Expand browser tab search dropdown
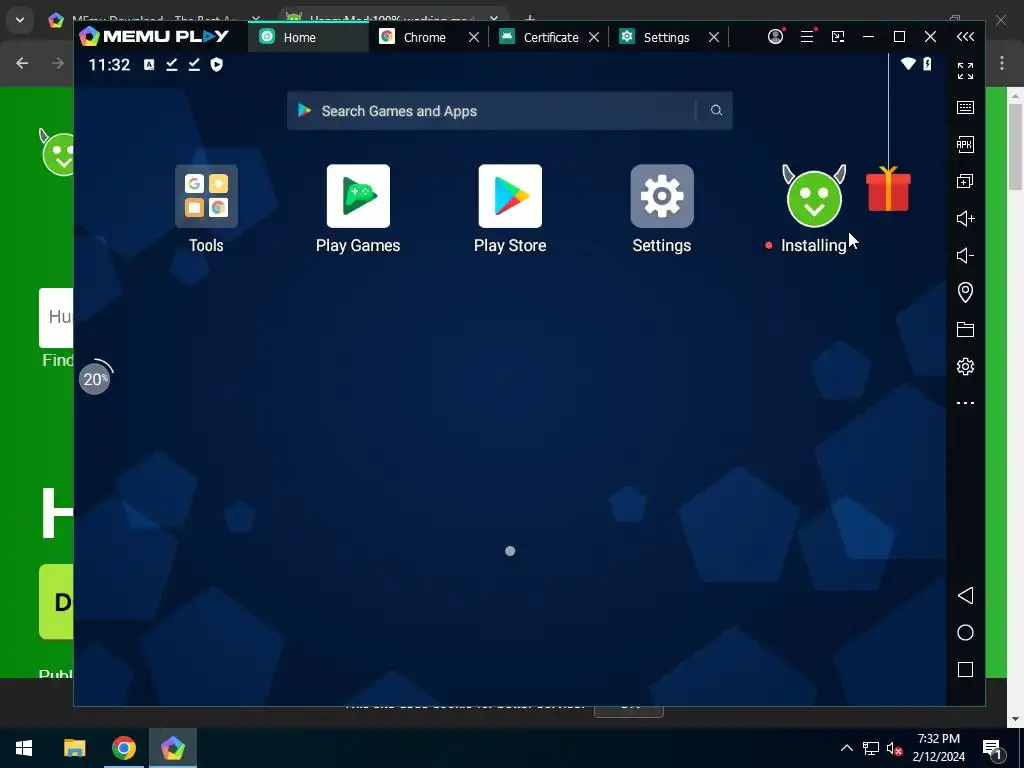 (x=20, y=20)
